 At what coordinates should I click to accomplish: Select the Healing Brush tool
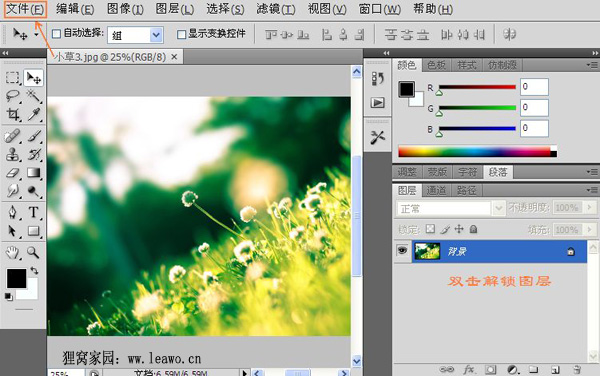pos(13,136)
